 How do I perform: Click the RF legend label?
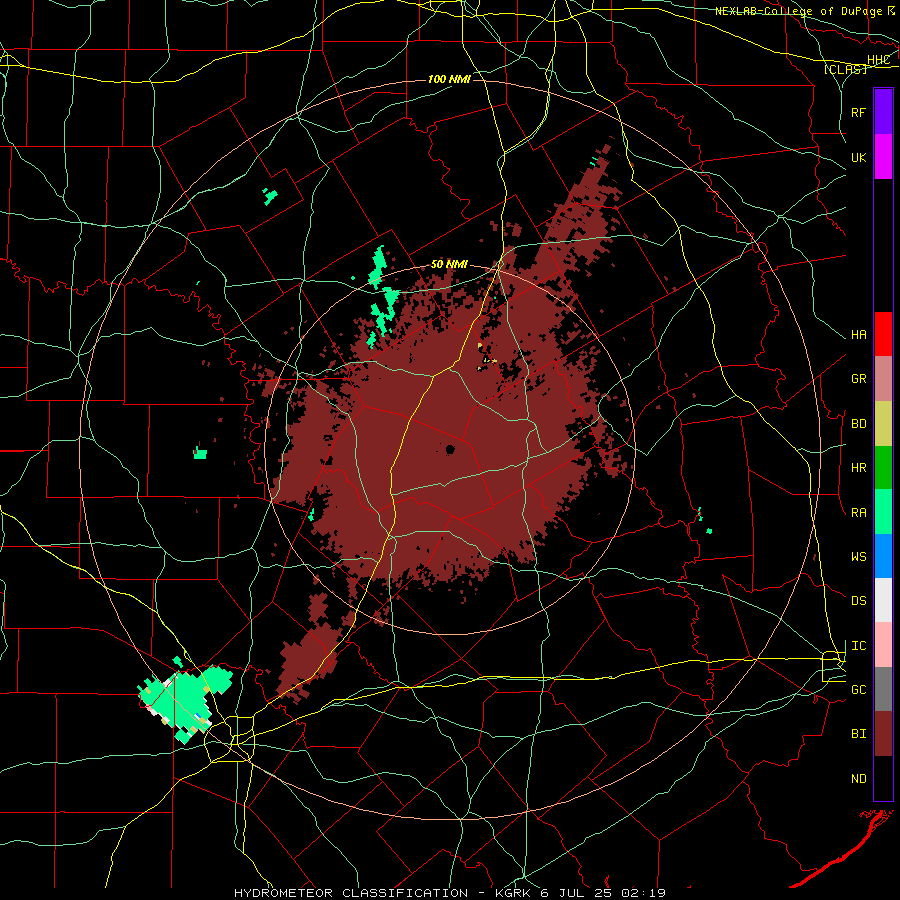click(x=858, y=112)
